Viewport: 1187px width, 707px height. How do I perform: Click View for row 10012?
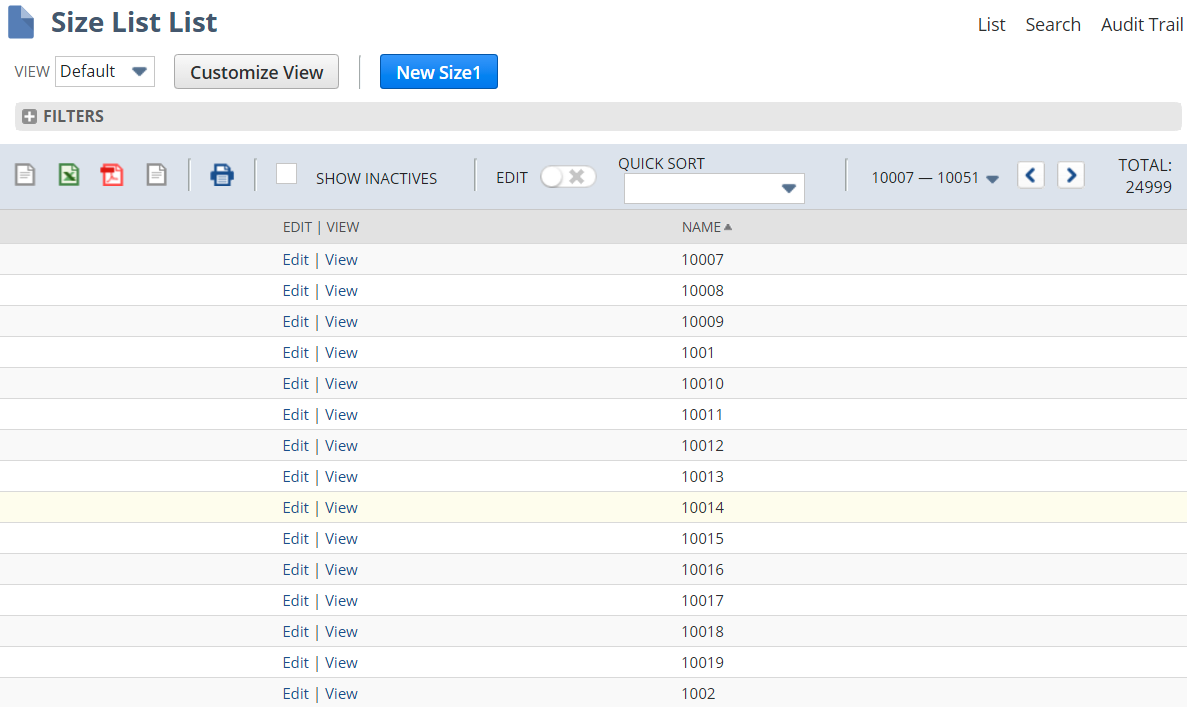coord(341,446)
